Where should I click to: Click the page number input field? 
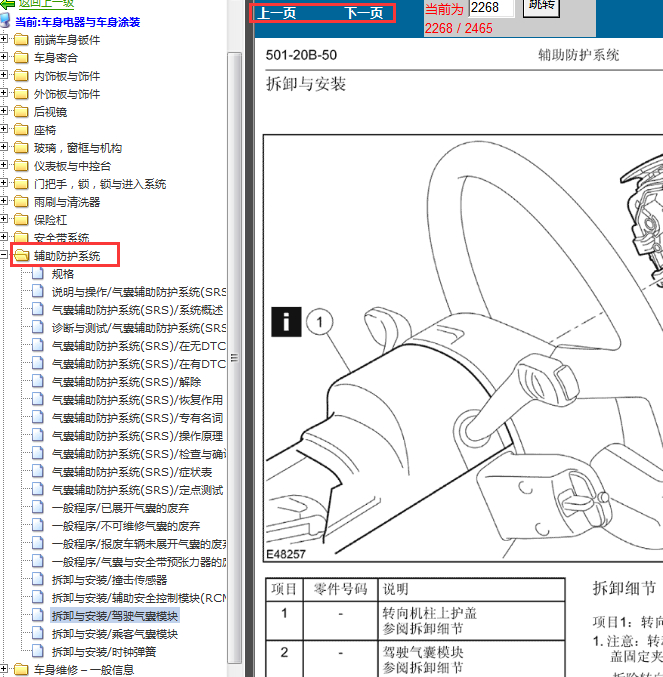coord(492,8)
